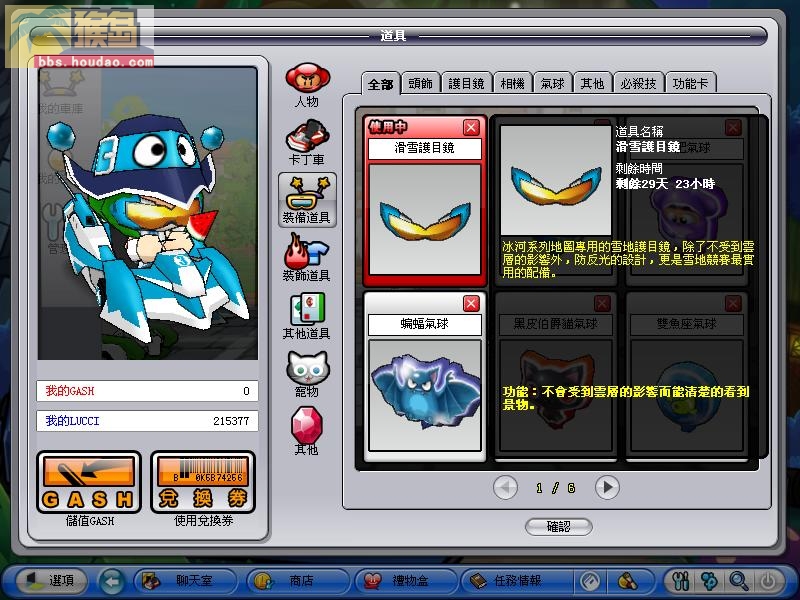Open the 選項 options menu
This screenshot has width=800, height=600.
[x=51, y=580]
